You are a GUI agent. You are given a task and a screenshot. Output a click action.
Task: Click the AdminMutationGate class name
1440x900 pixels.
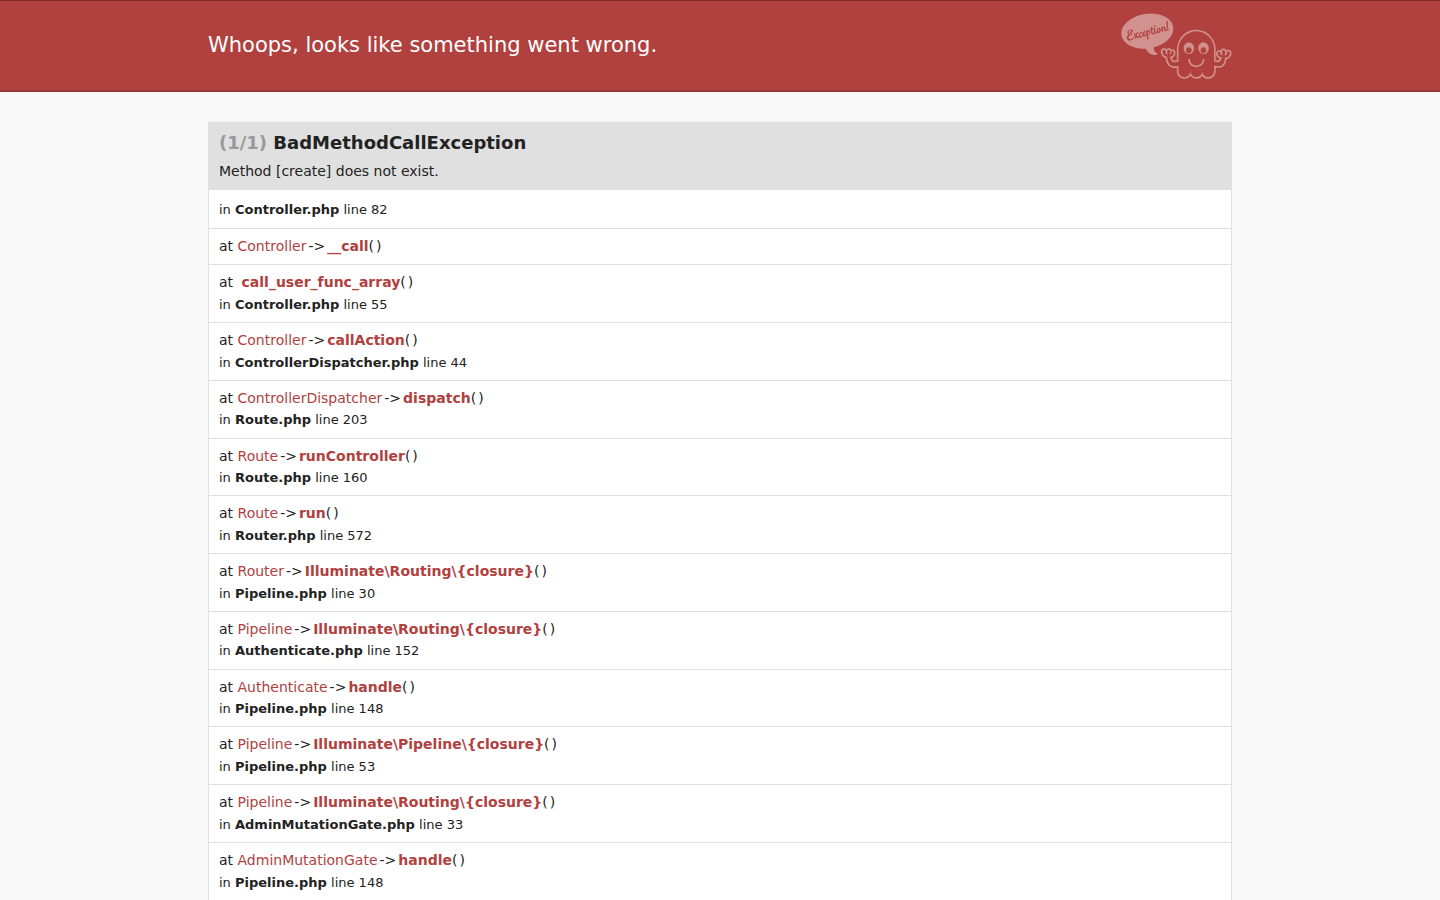pos(307,860)
